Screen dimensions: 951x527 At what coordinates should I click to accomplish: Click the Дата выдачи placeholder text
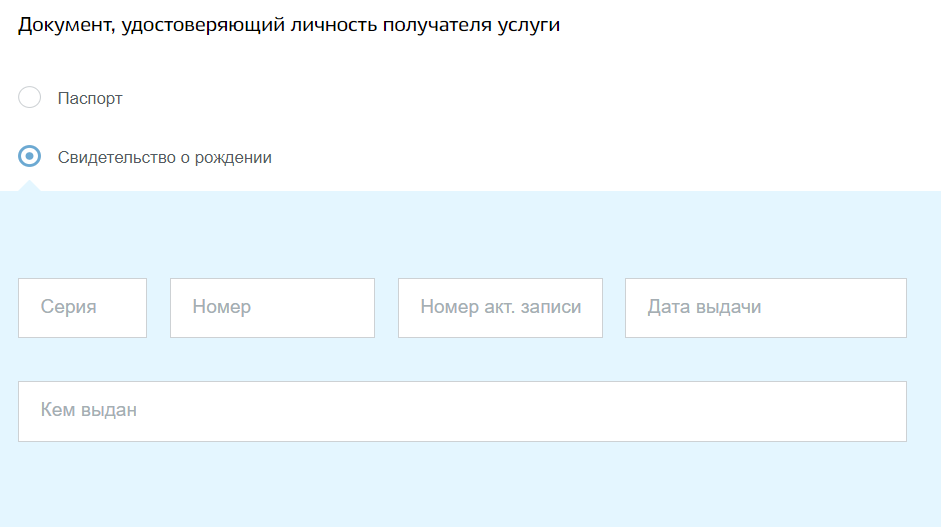point(704,307)
